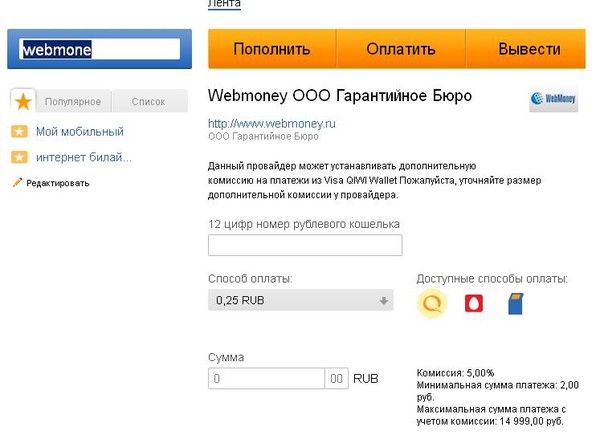Click pencil icon next to Редактировать
The image size is (600, 435).
pos(17,182)
